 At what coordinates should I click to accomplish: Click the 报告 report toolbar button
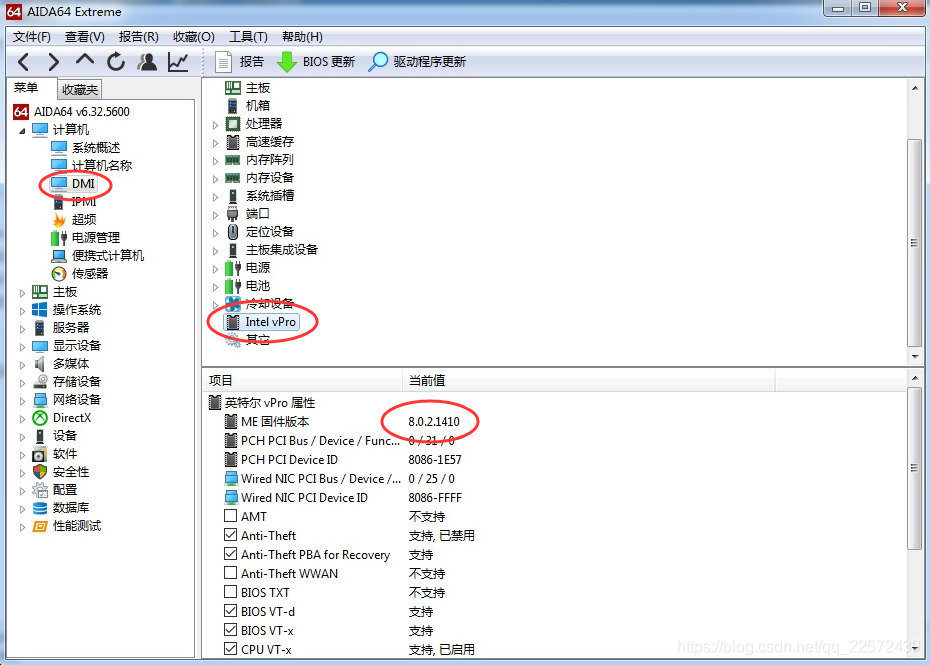(x=240, y=62)
